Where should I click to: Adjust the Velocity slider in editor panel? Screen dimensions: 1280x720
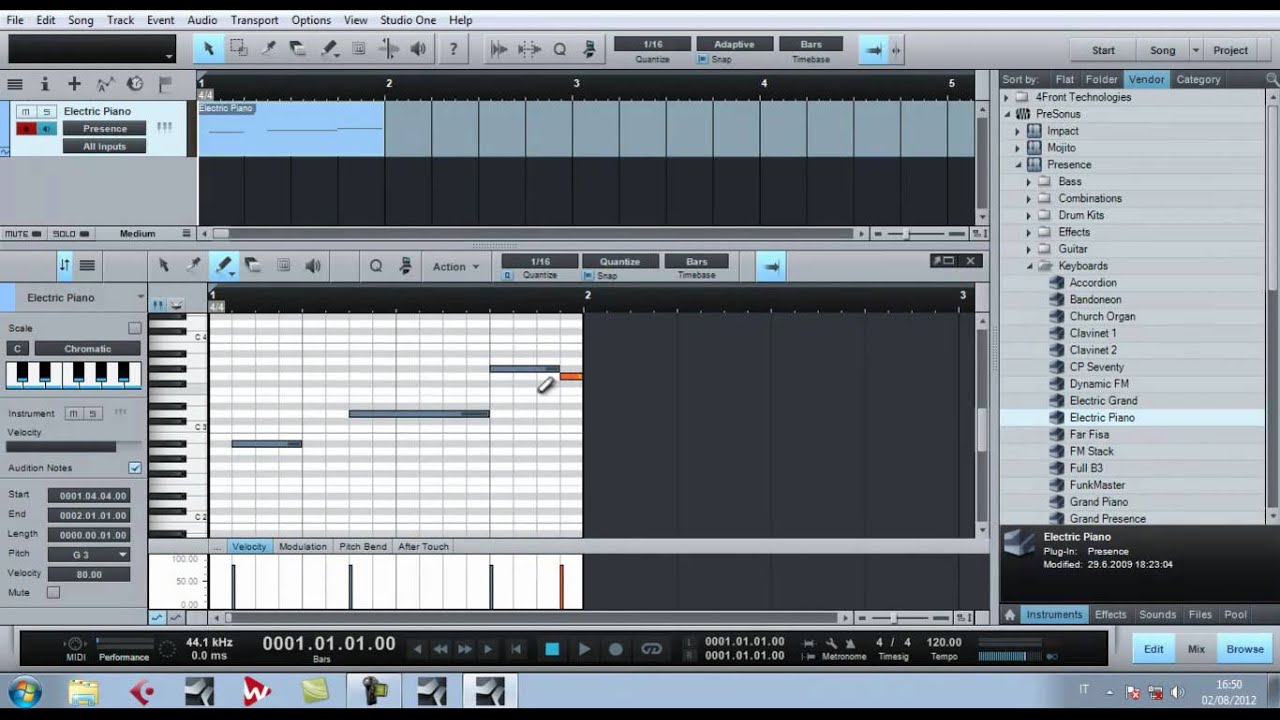point(74,447)
